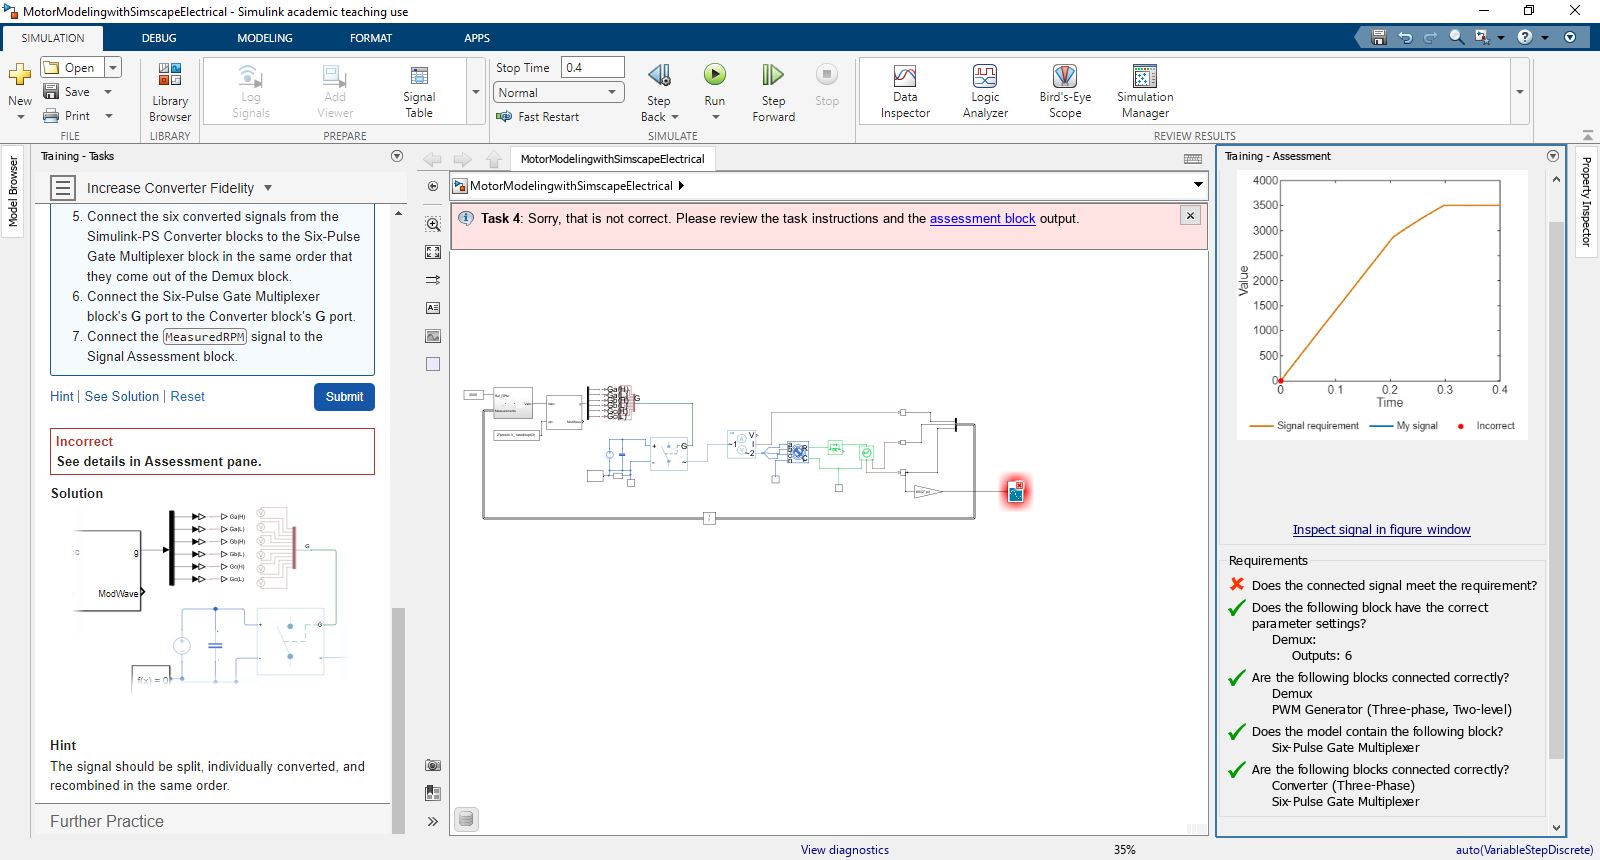This screenshot has width=1600, height=860.
Task: Switch to the FORMAT ribbon tab
Action: (x=371, y=38)
